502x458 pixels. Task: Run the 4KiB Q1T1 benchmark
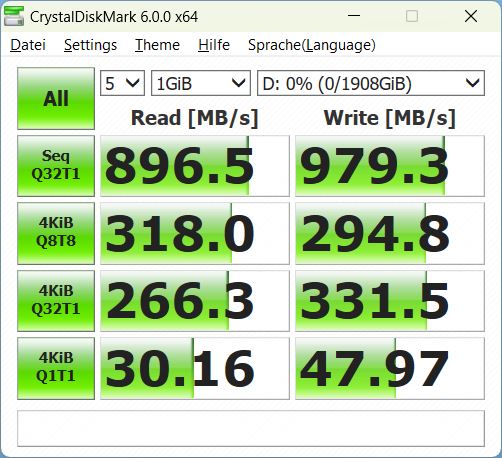point(56,368)
